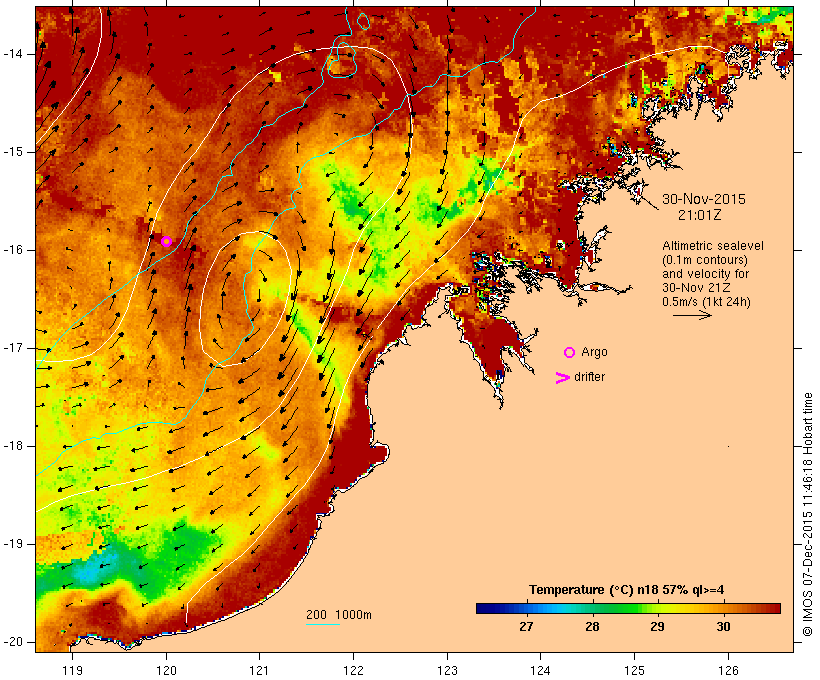Click the 119 longitude axis label
The height and width of the screenshot is (680, 820).
pos(72,670)
